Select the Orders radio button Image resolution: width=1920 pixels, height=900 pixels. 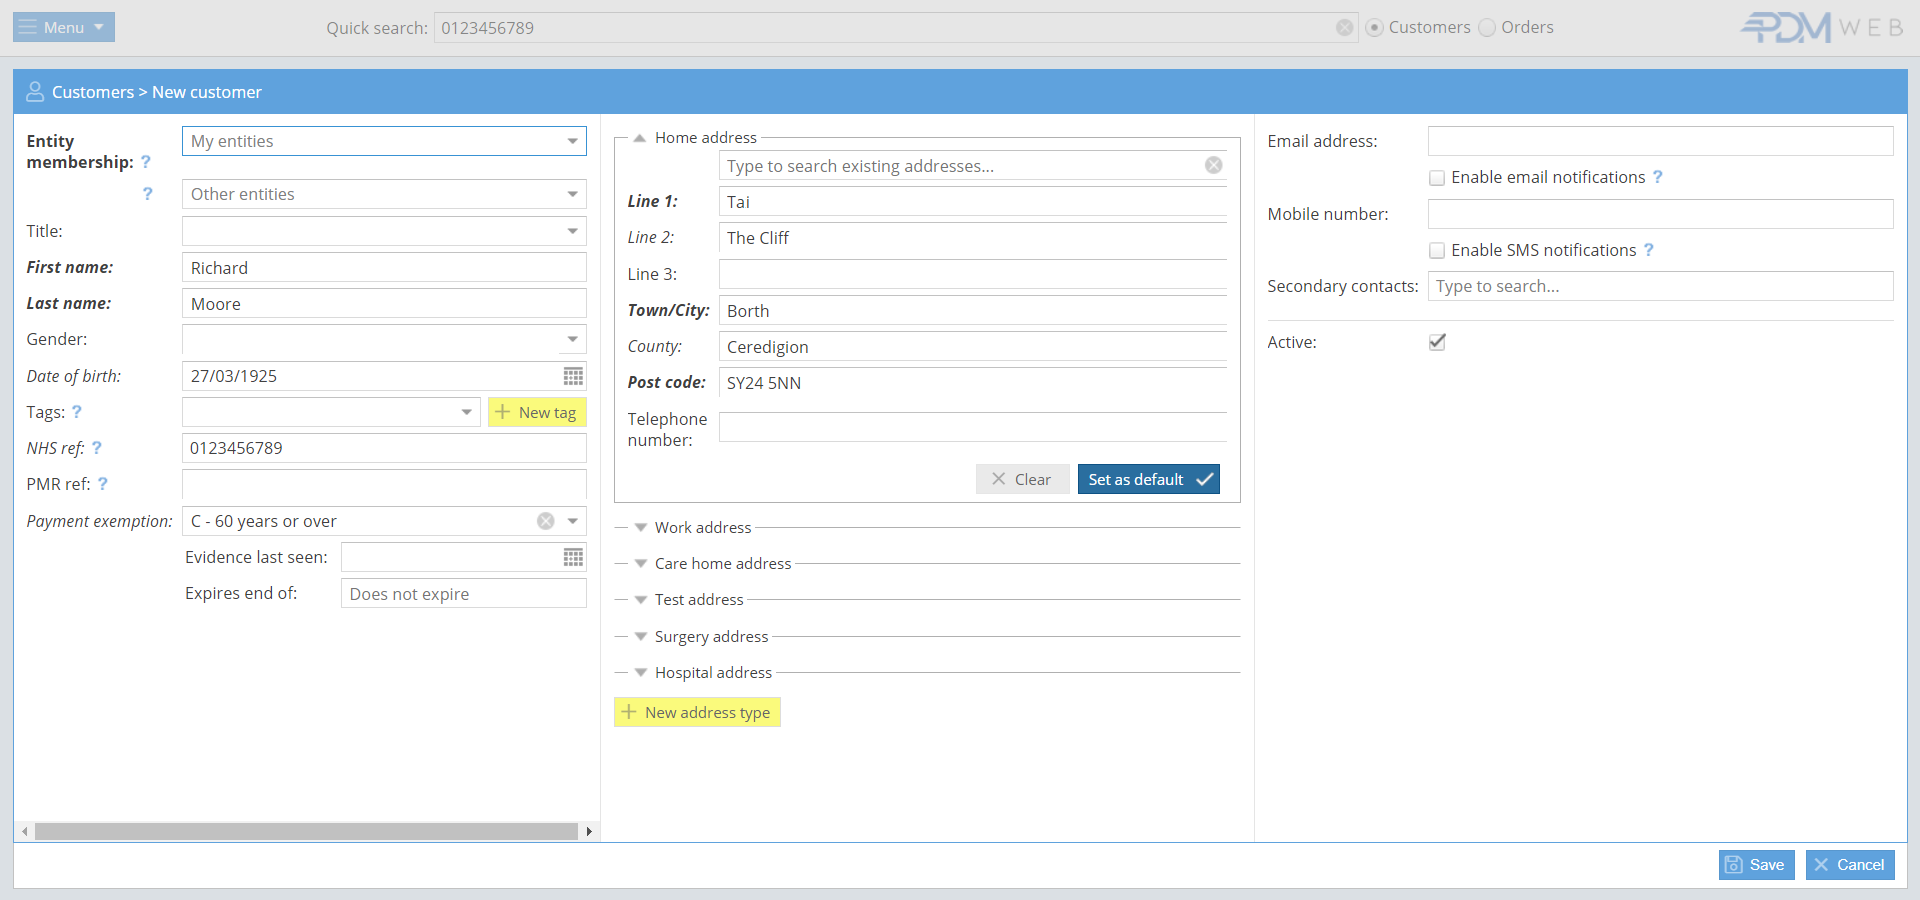pos(1487,28)
